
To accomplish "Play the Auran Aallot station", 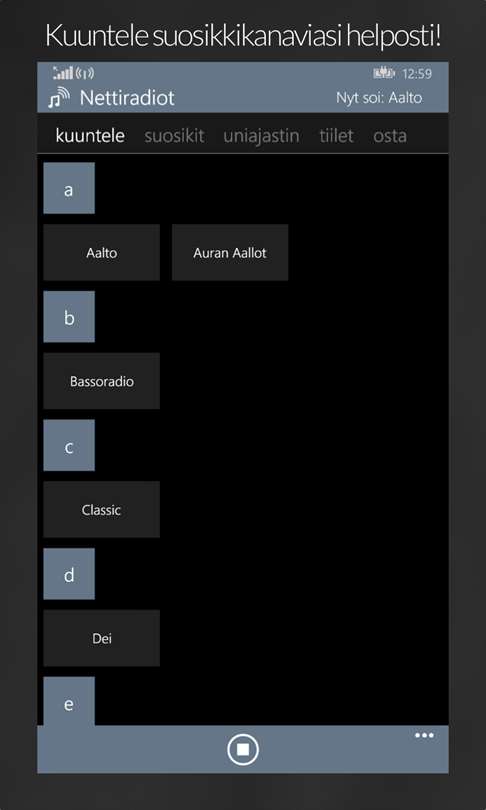I will 230,253.
